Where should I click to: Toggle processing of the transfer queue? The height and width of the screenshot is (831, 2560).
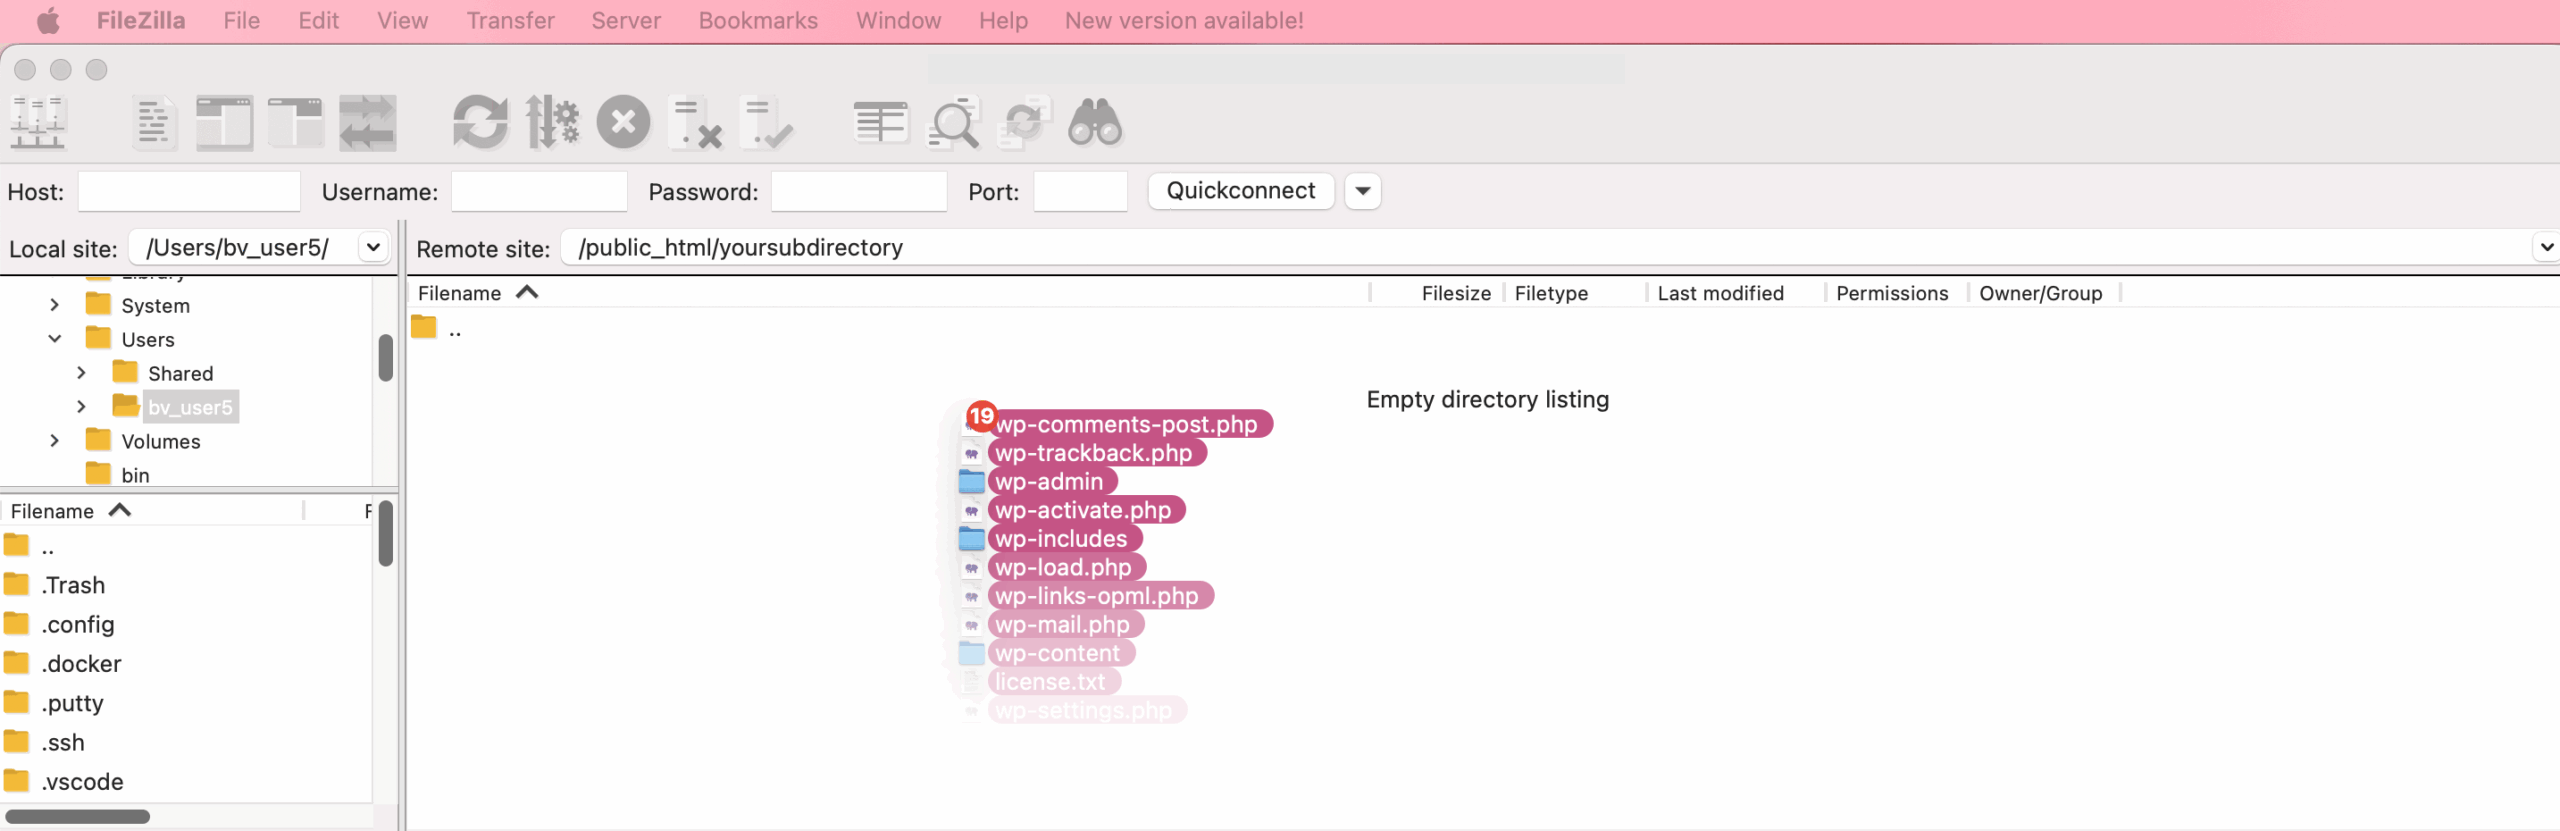point(552,123)
